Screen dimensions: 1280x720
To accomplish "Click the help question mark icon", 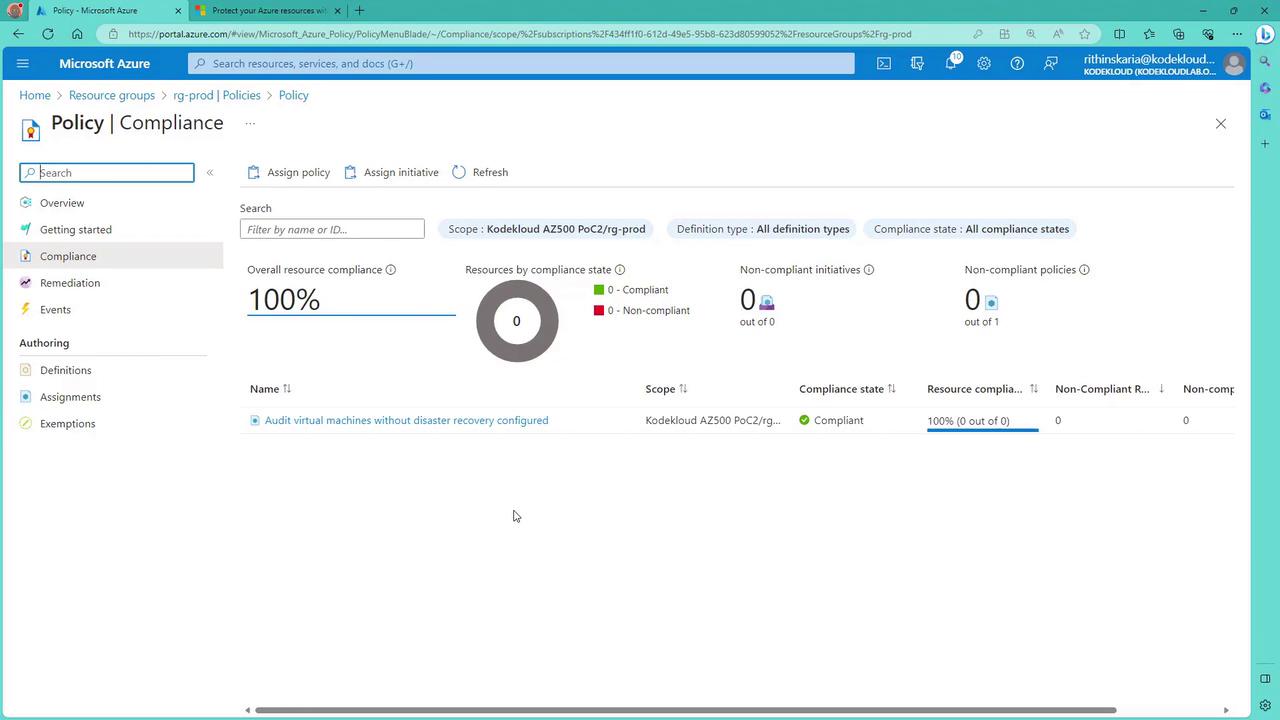I will click(x=1017, y=63).
